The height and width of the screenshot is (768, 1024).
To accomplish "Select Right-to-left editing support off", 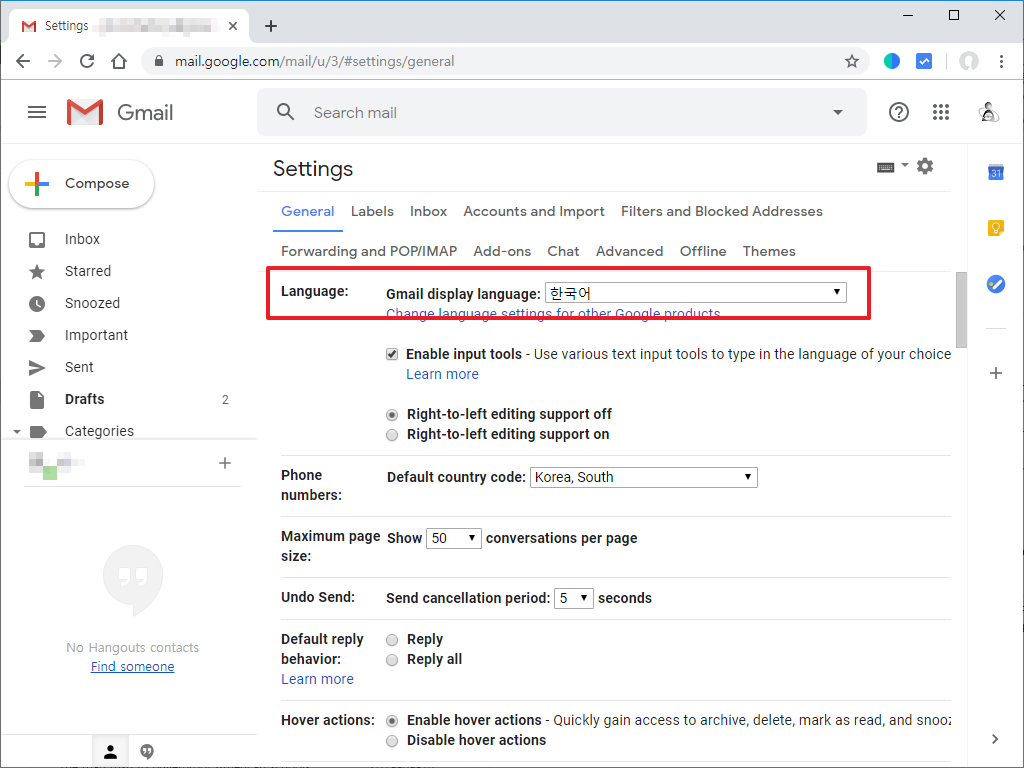I will tap(392, 415).
